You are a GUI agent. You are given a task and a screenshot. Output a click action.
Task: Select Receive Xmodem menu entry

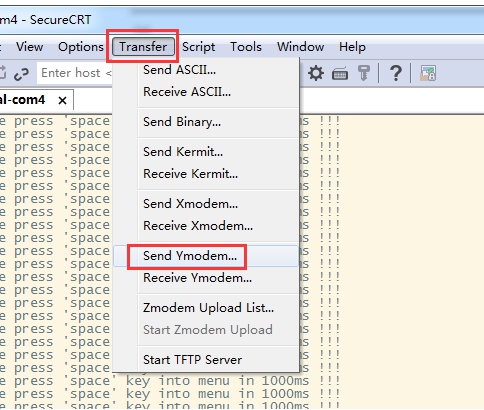(206, 226)
